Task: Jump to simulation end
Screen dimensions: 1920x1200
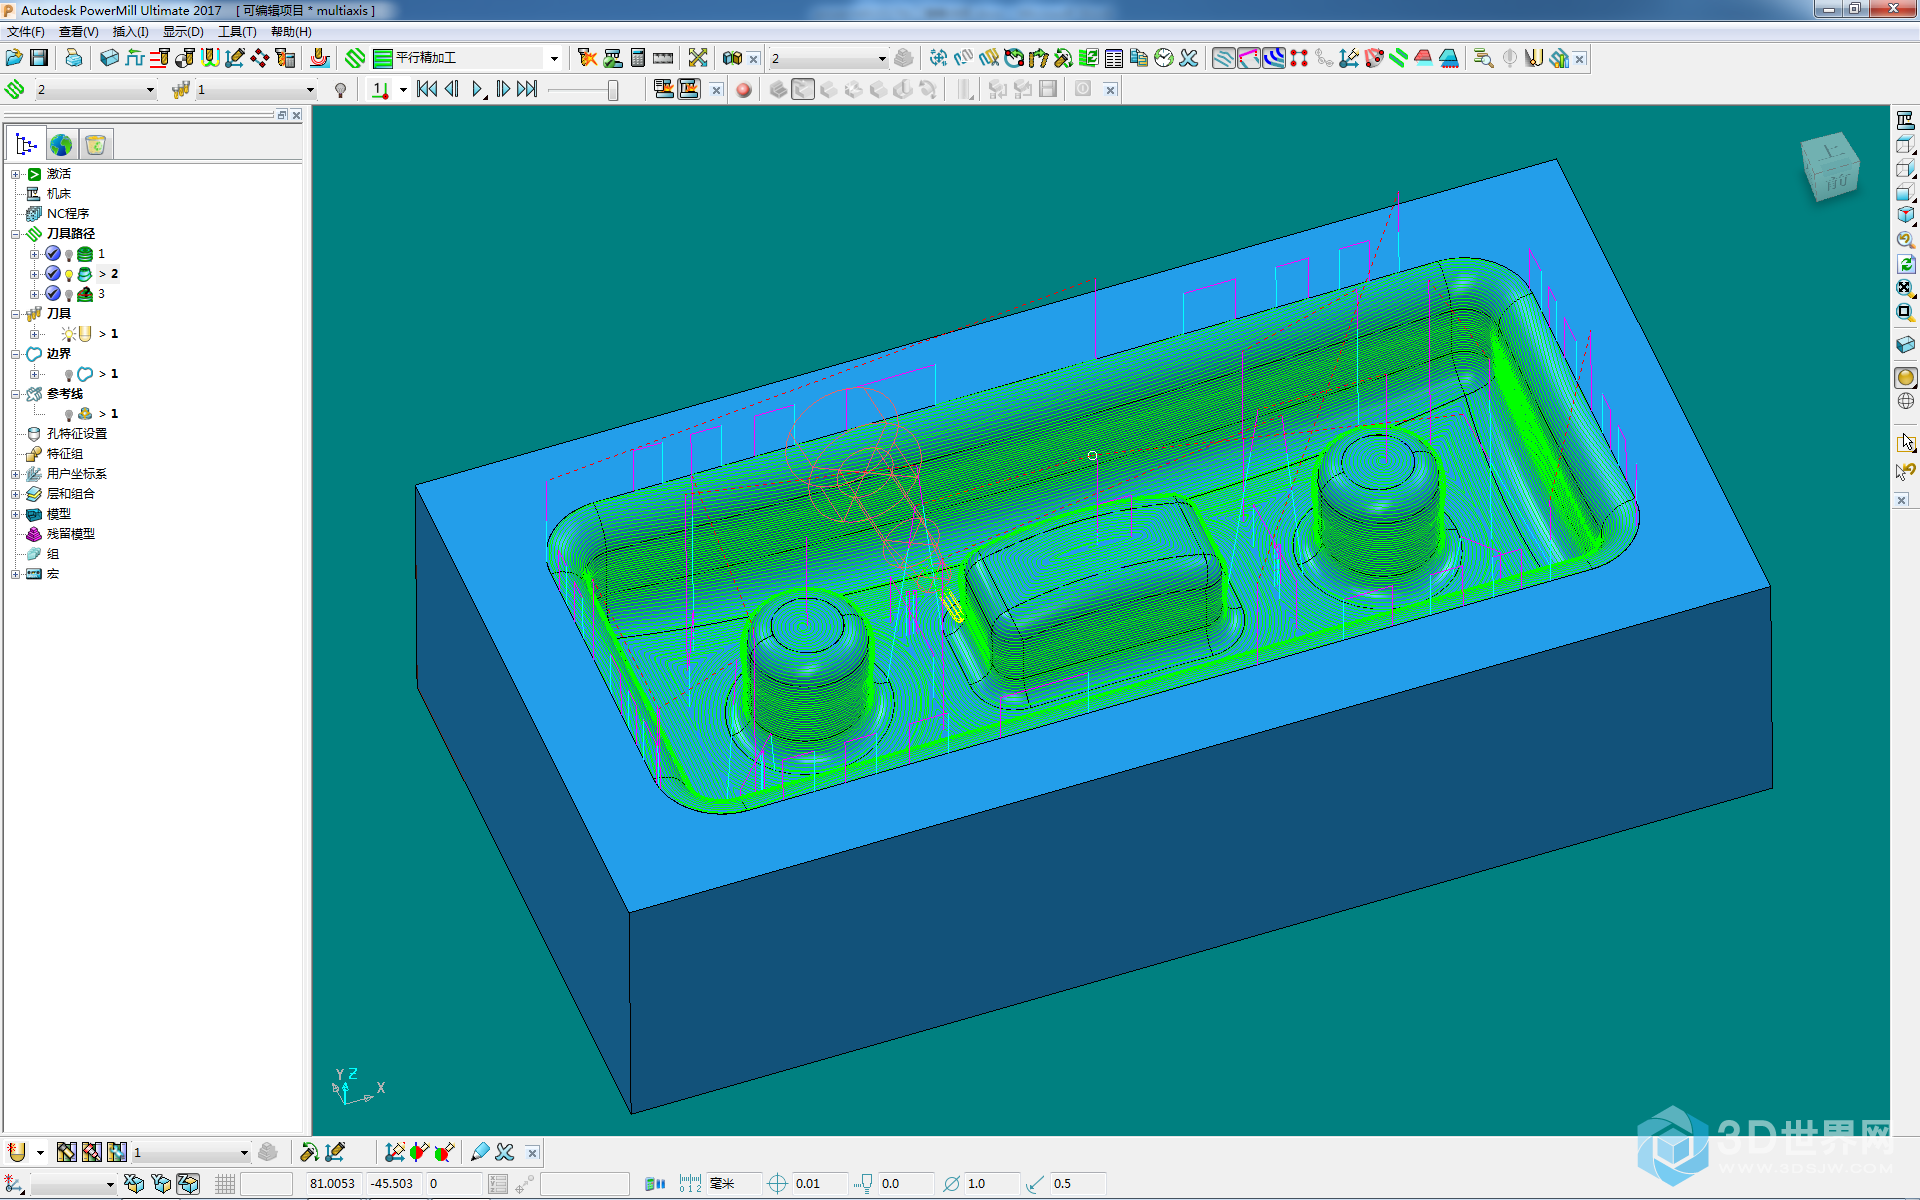Action: pos(527,89)
